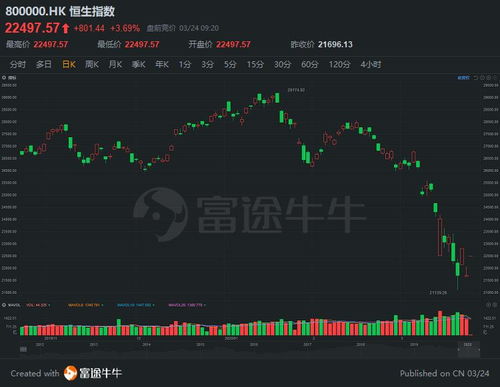Switch to the 日K daily chart tab

coord(69,64)
